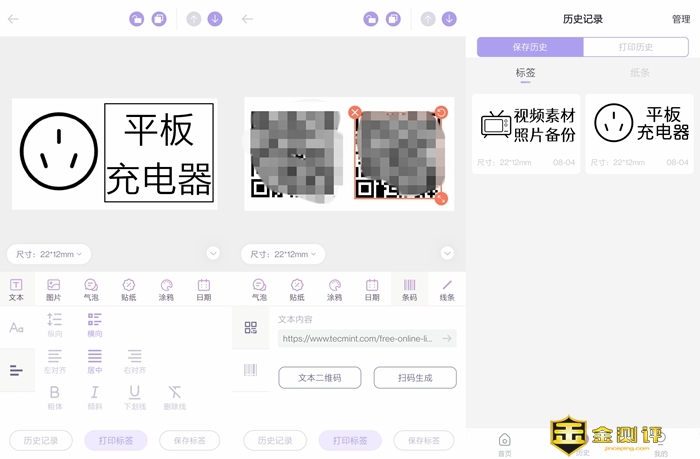Viewport: 700px width, 459px height.
Task: Switch to the 打印历史 tab
Action: coord(637,47)
